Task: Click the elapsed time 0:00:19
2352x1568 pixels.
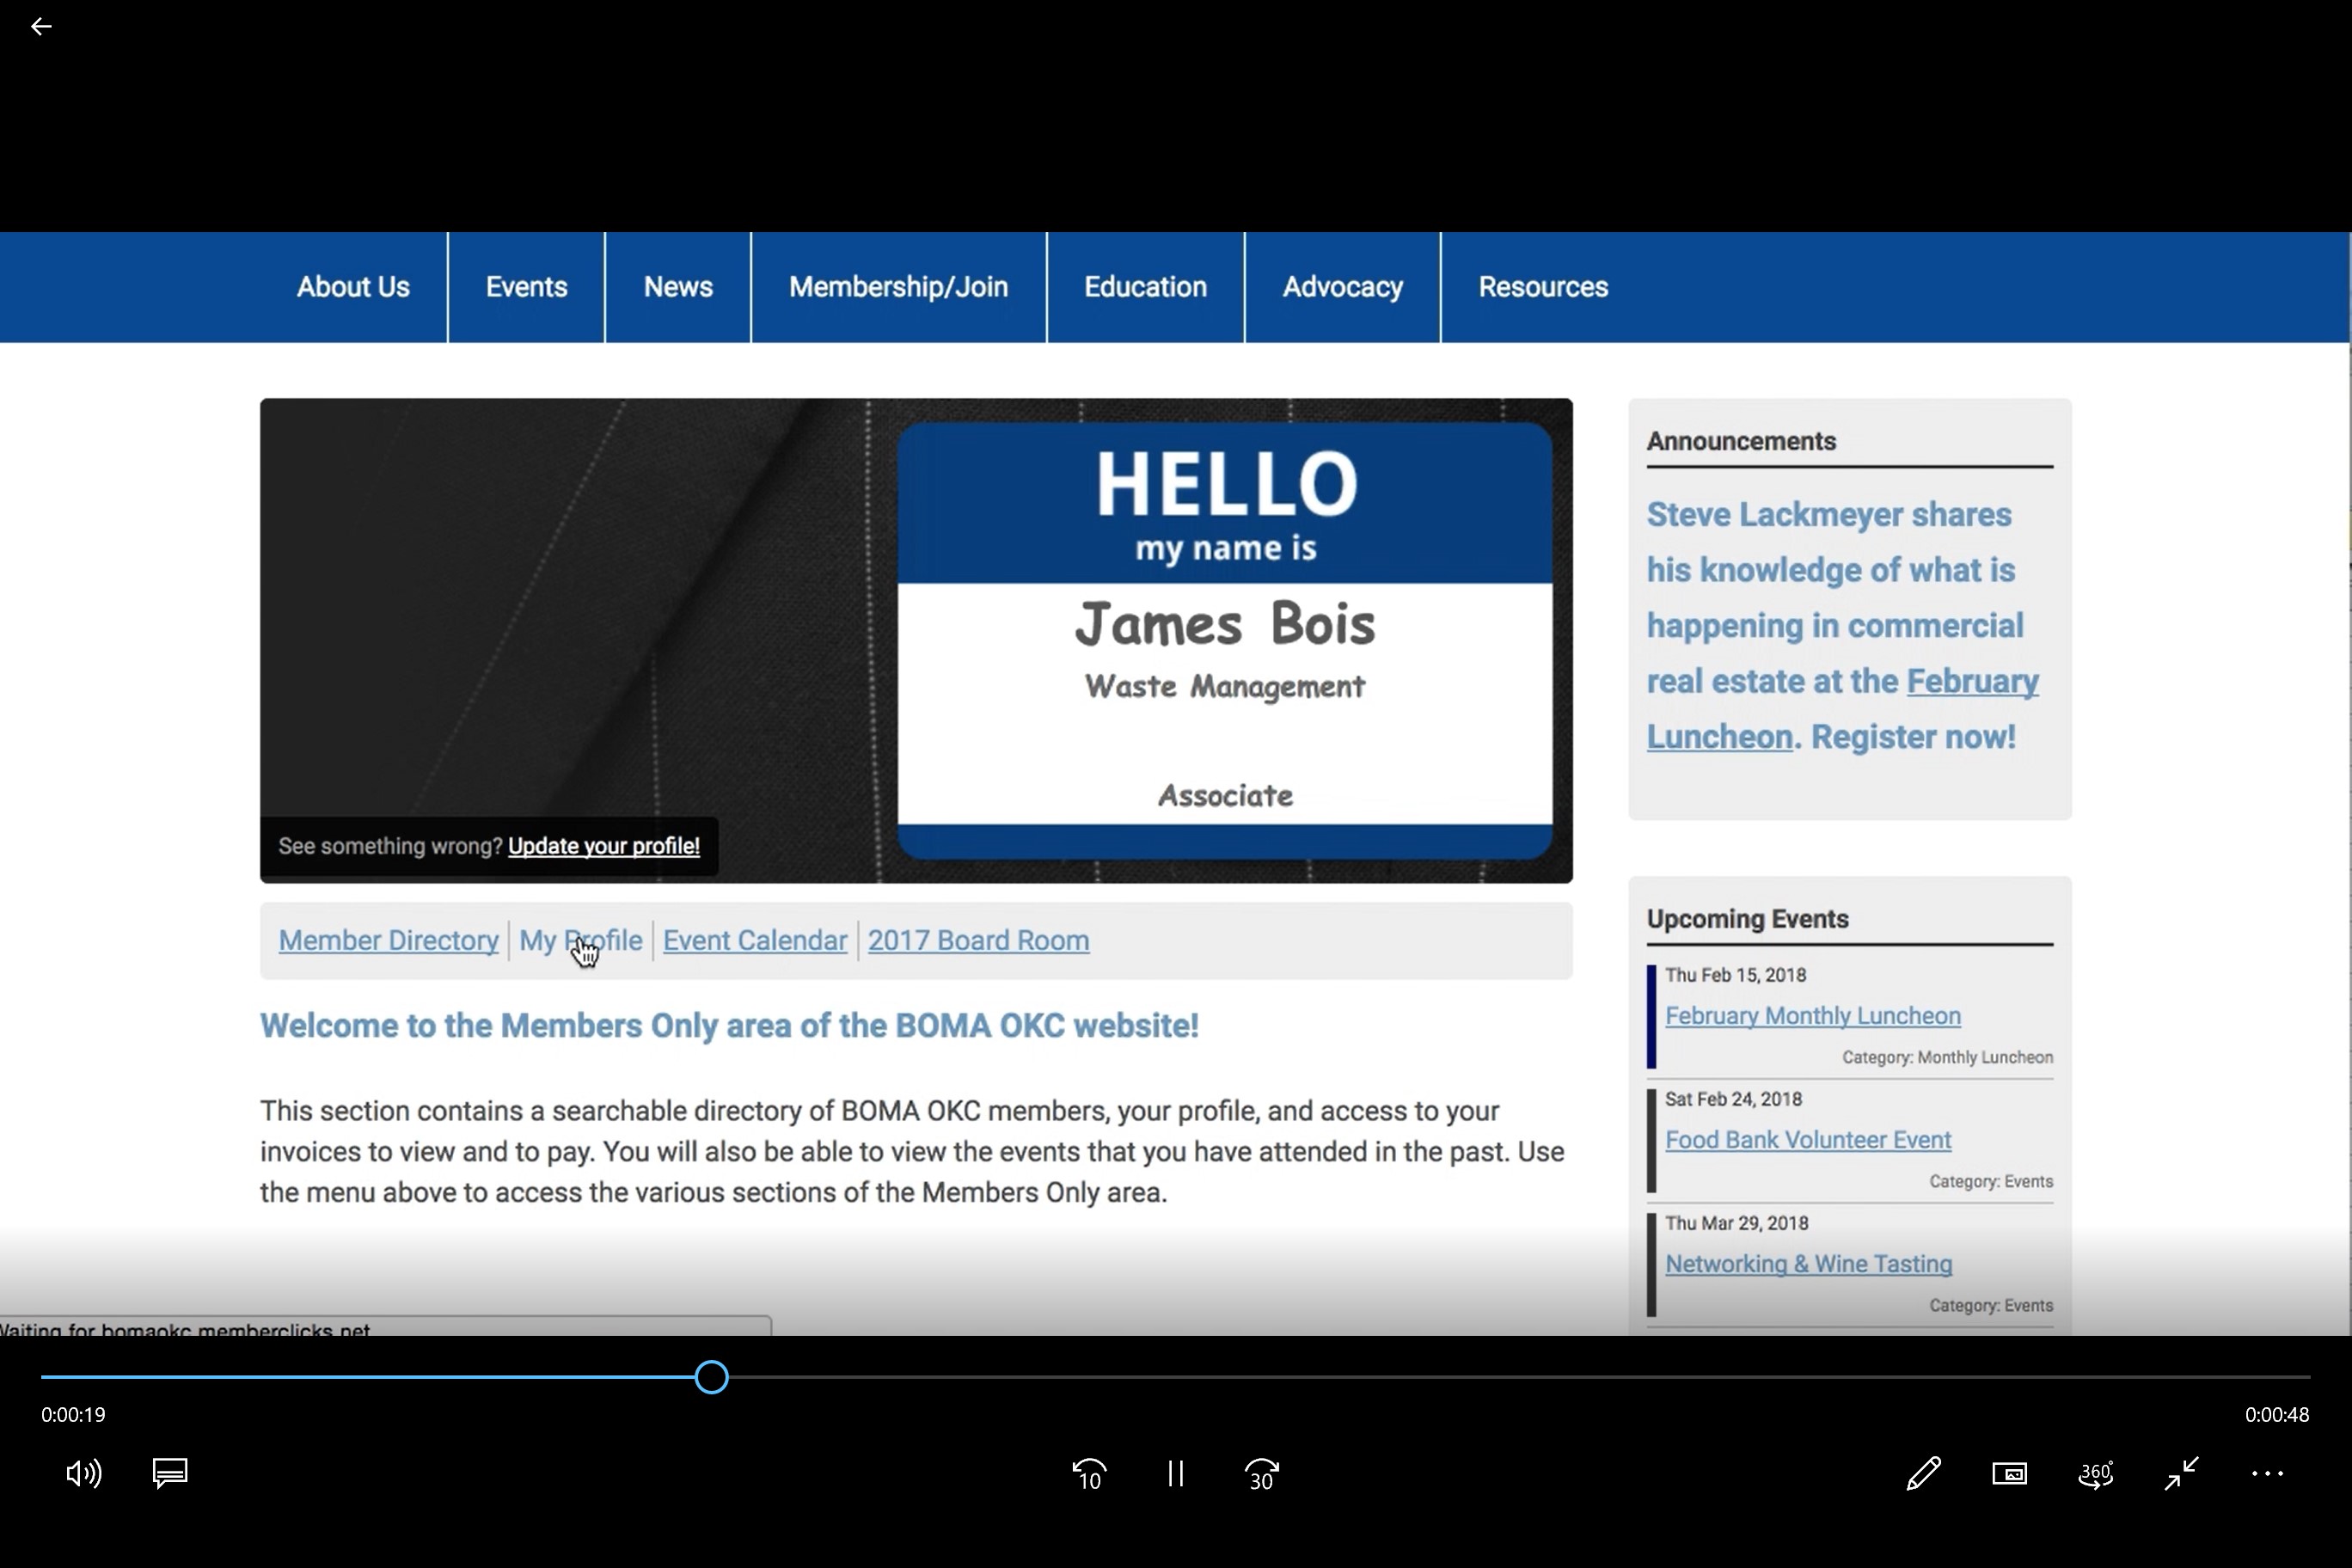Action: click(x=73, y=1415)
